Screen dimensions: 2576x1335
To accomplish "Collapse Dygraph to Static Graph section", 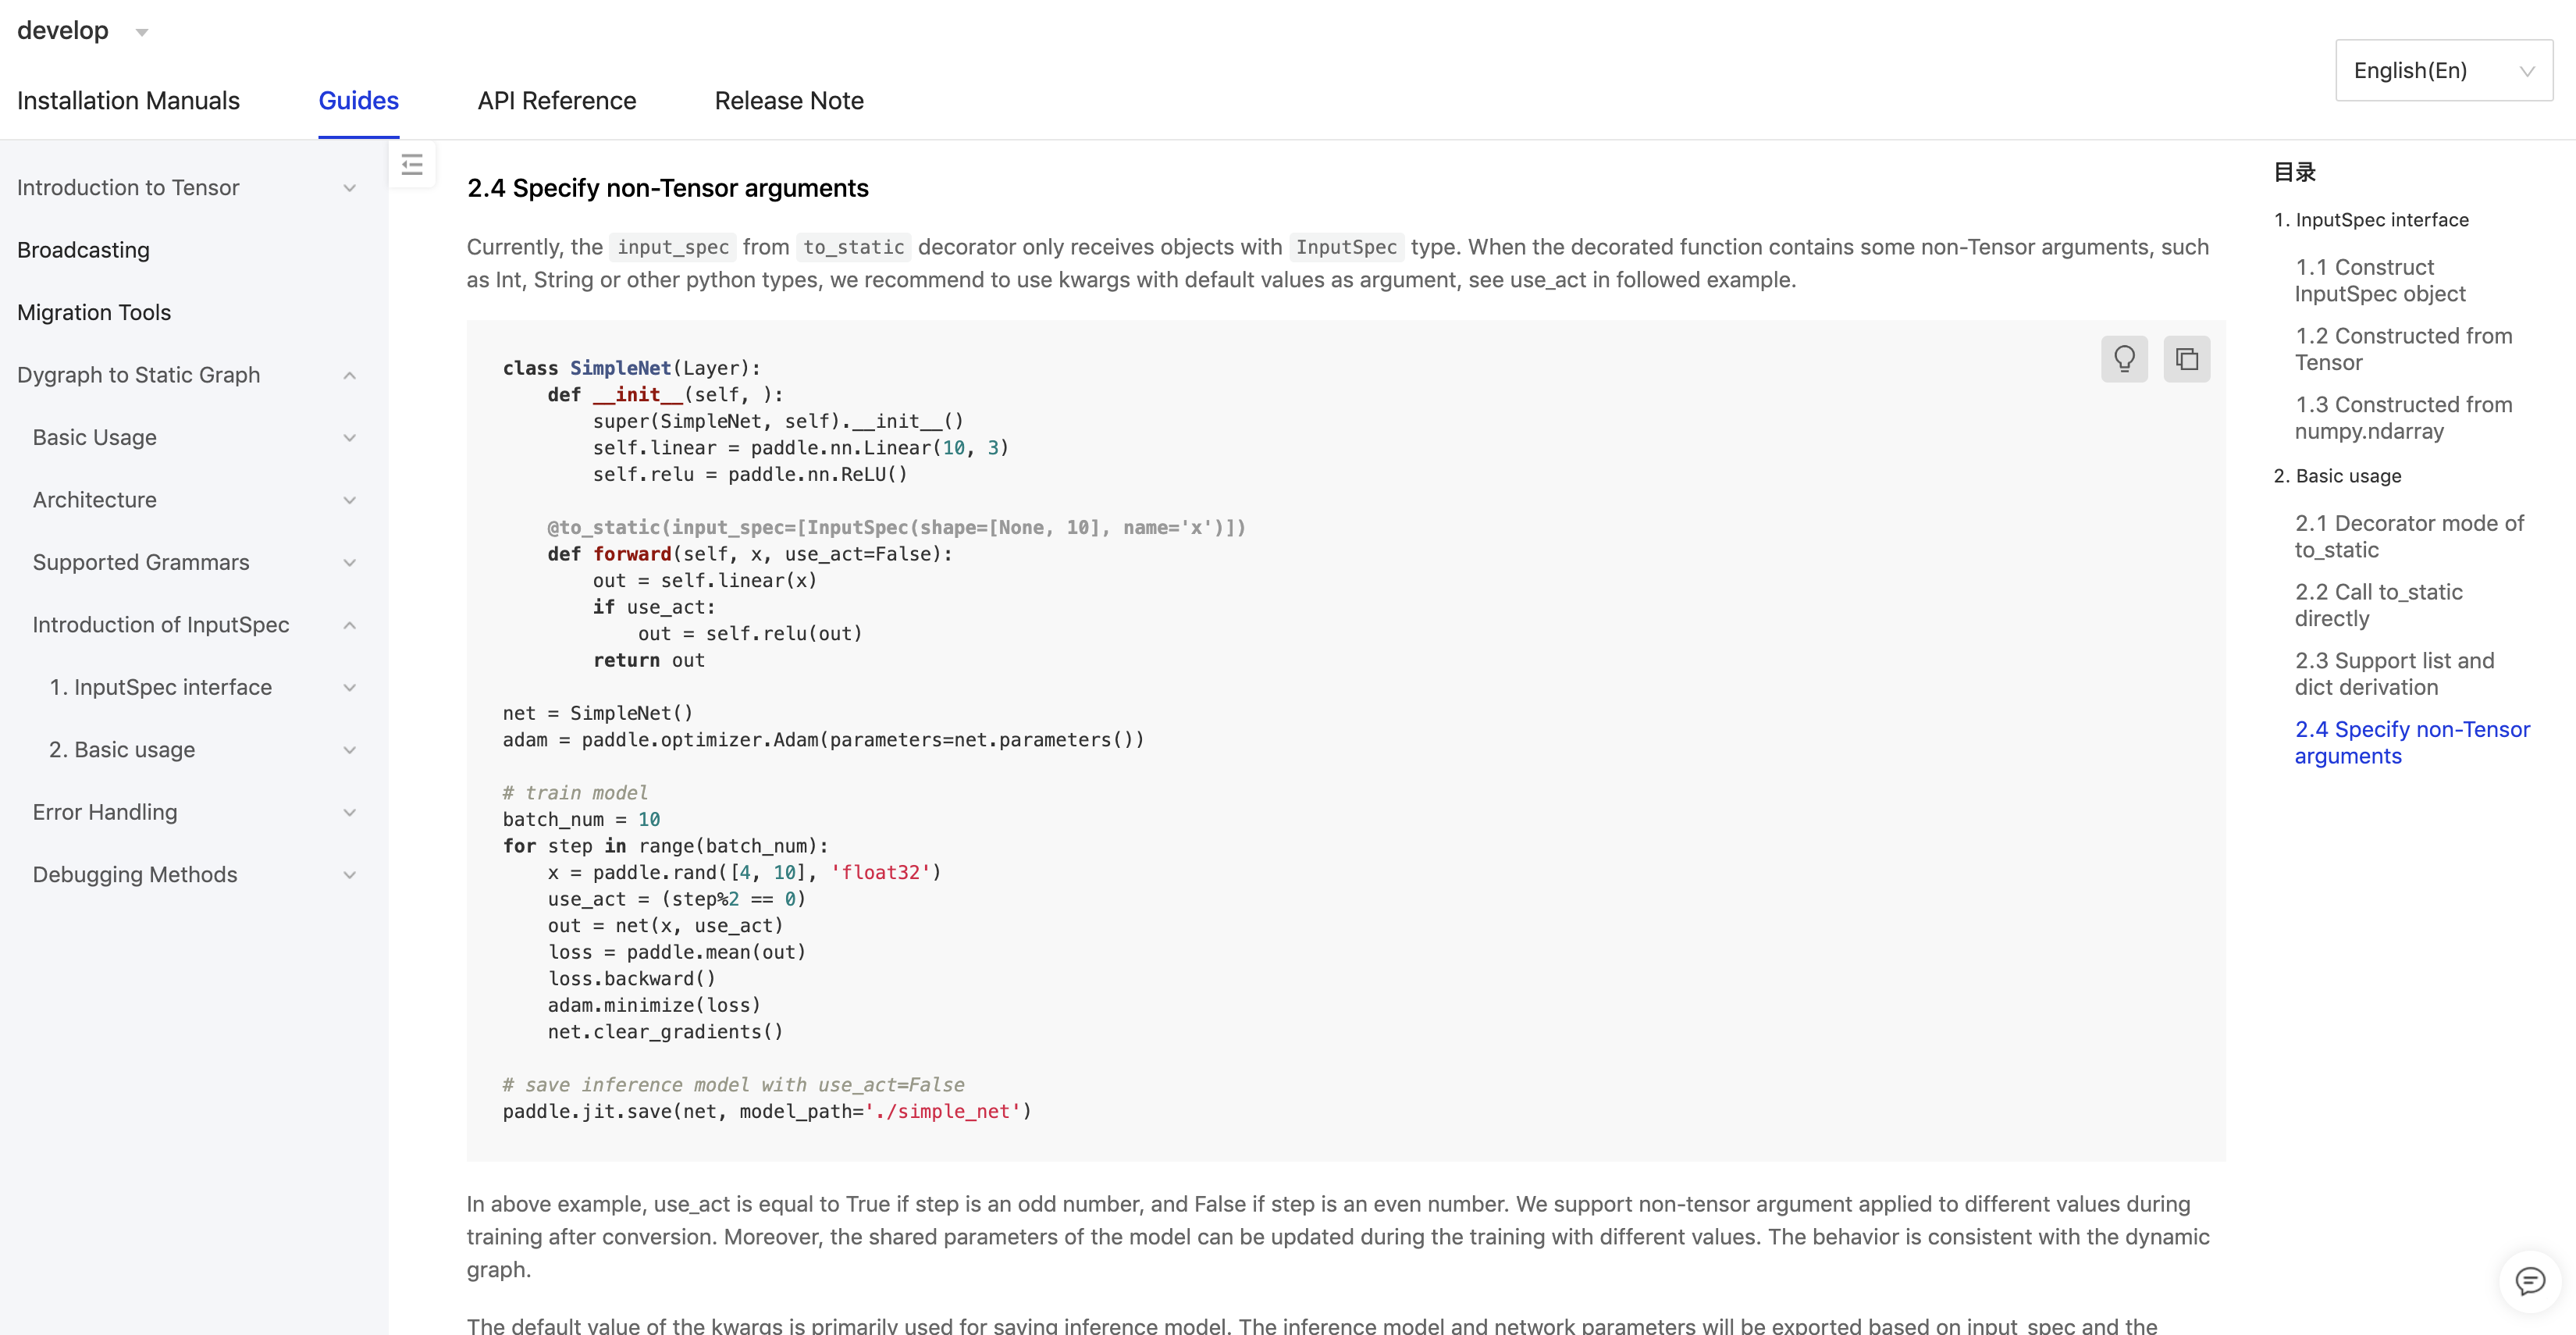I will click(x=349, y=375).
